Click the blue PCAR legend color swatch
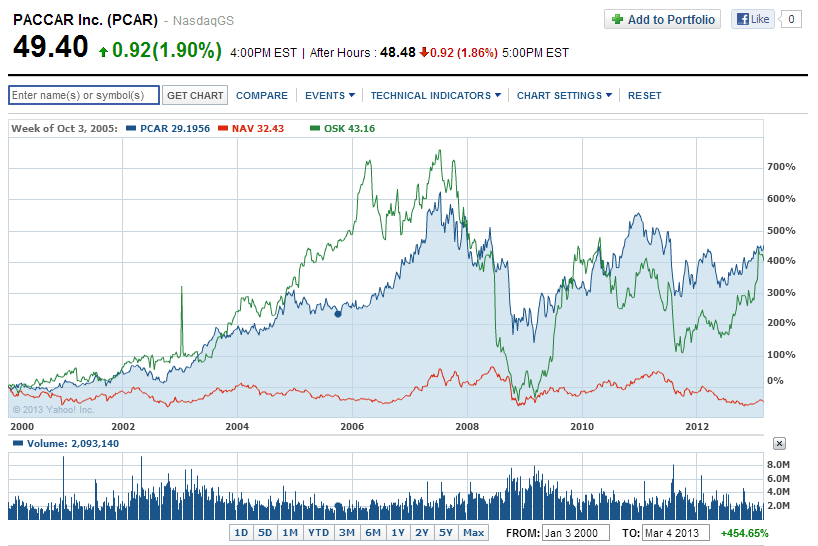 [131, 128]
